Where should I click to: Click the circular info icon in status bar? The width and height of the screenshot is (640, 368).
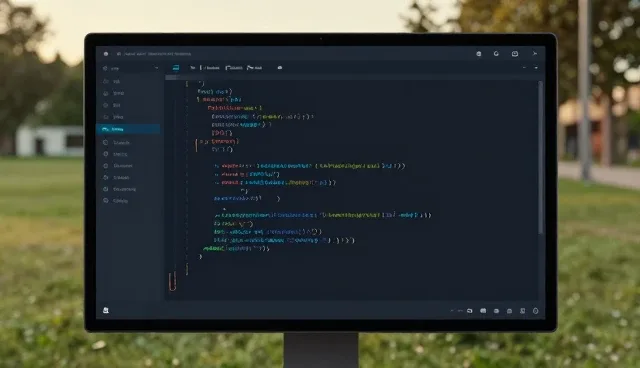(536, 311)
